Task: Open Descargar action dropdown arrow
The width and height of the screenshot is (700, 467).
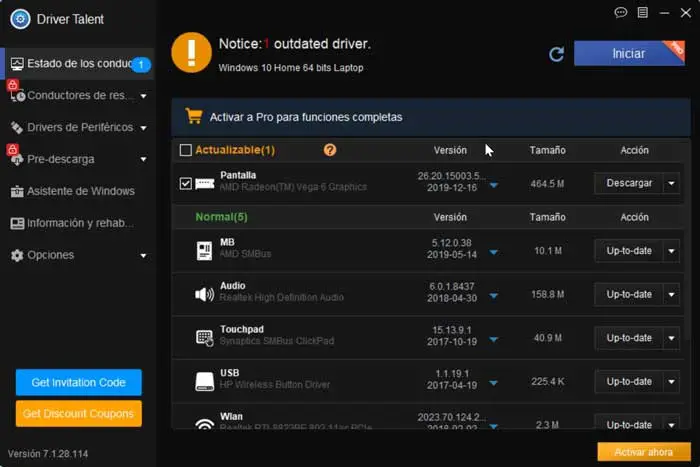Action: pyautogui.click(x=671, y=183)
